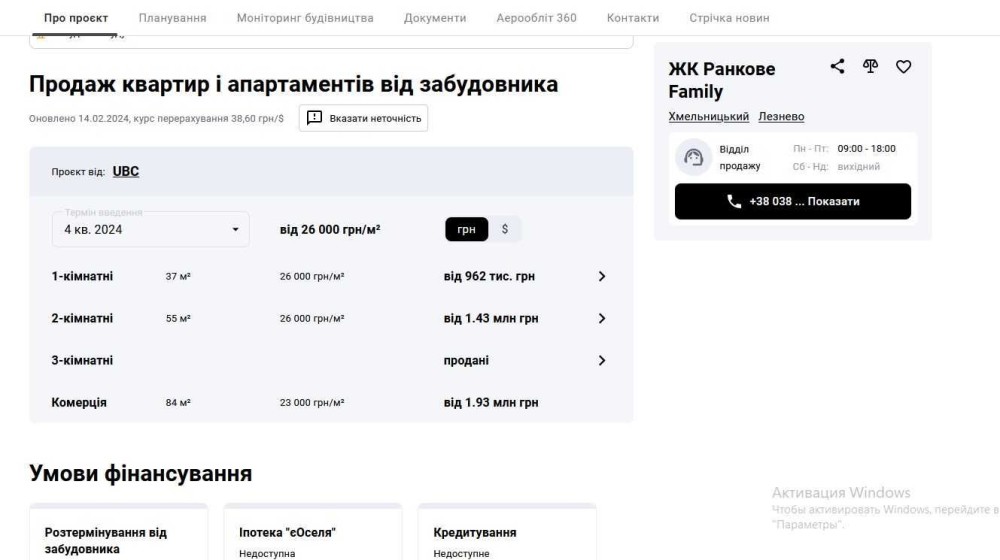Screen dimensions: 1000x560
Task: Open the Планування tab
Action: point(172,18)
